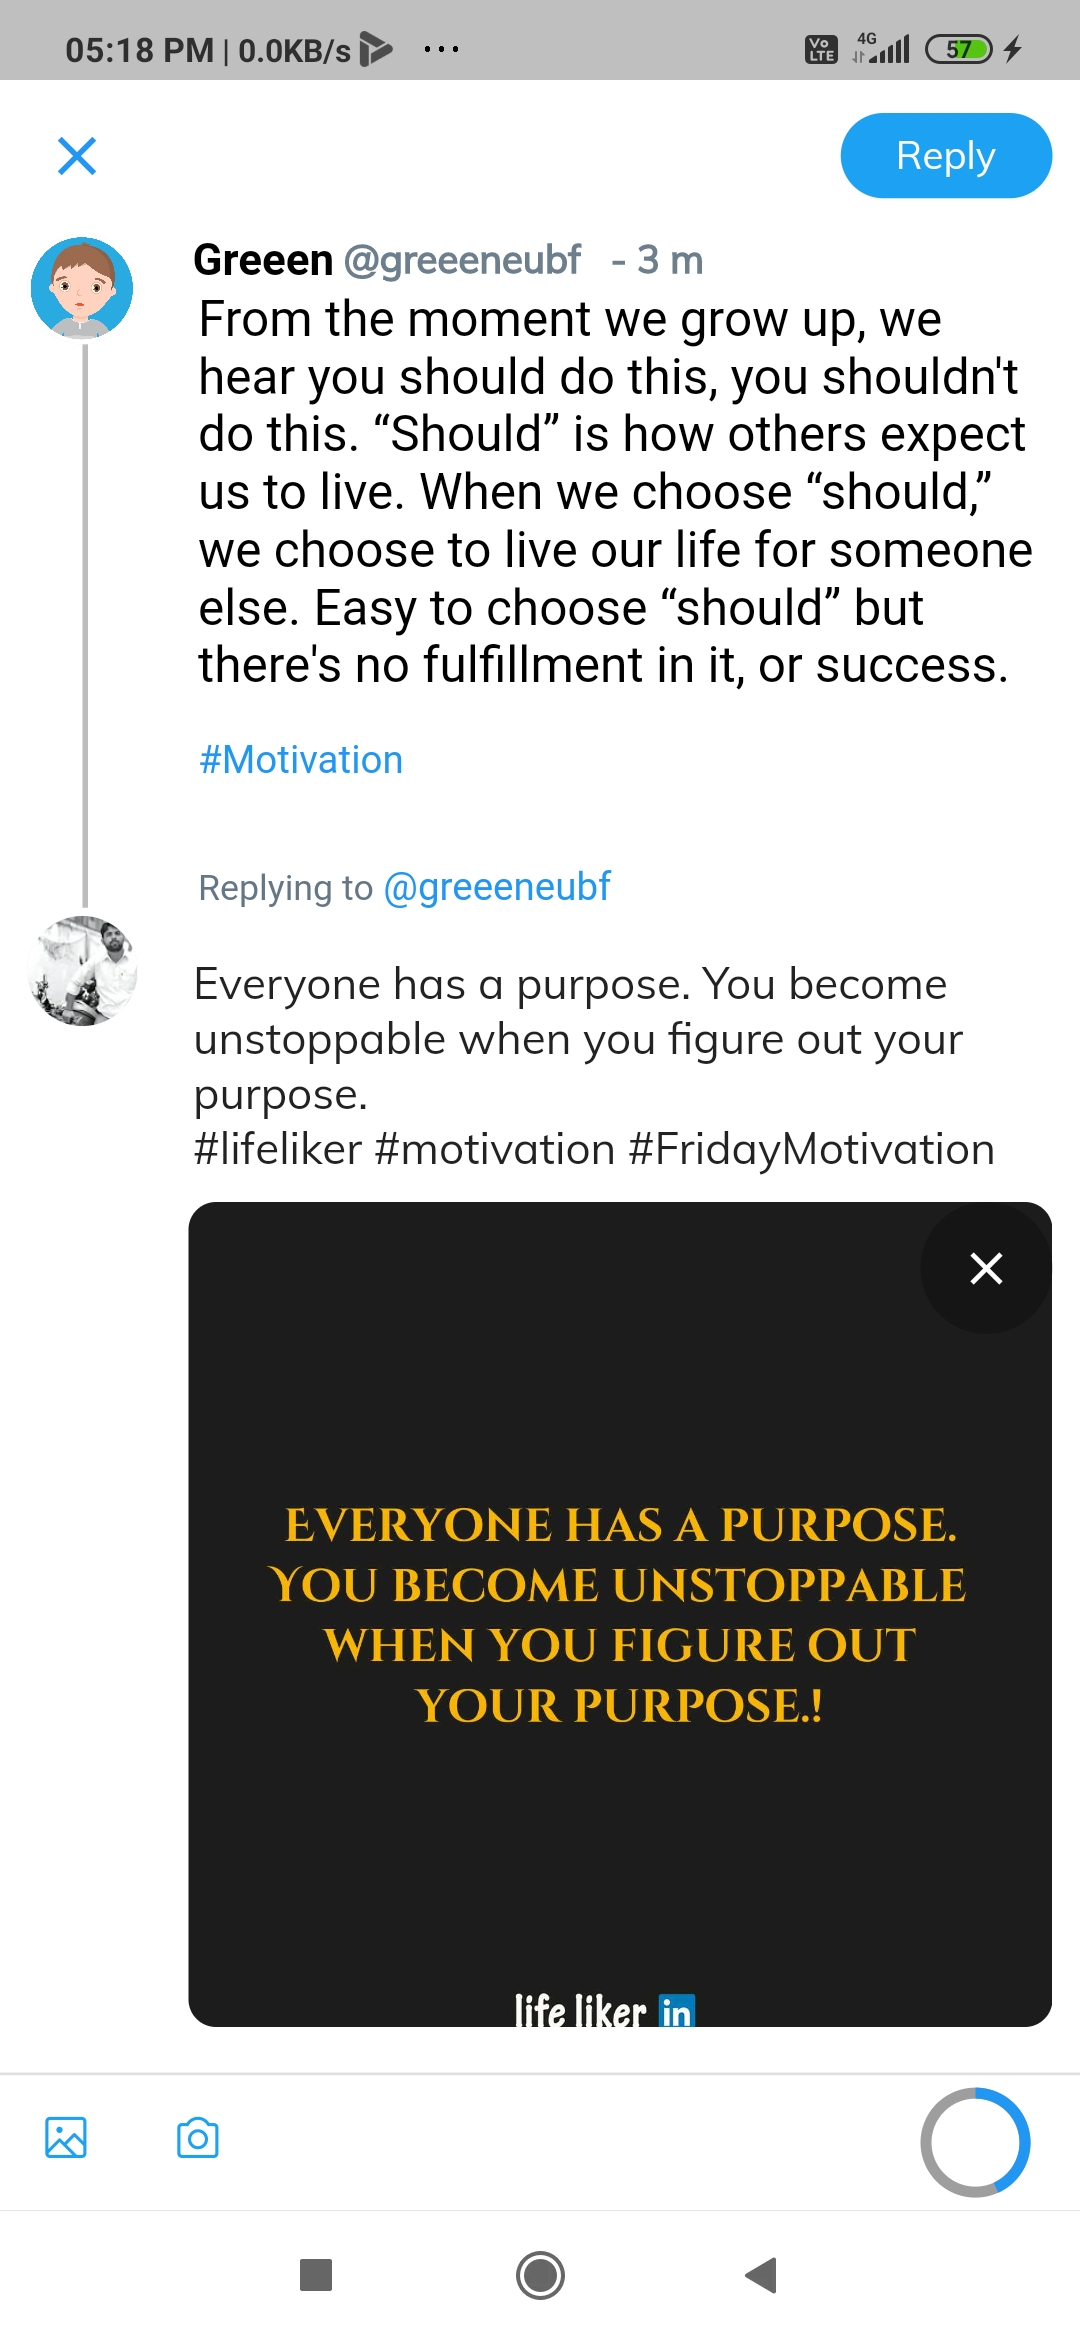Viewport: 1080px width, 2340px height.
Task: Tap the Android home circle button
Action: [540, 2276]
